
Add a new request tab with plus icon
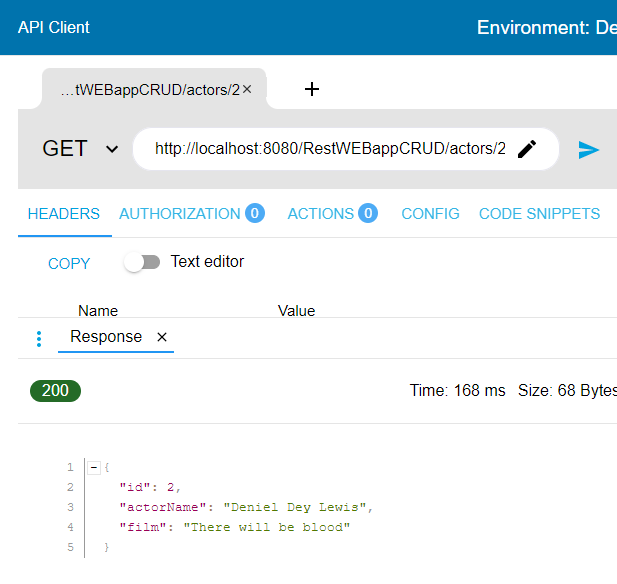(x=312, y=89)
